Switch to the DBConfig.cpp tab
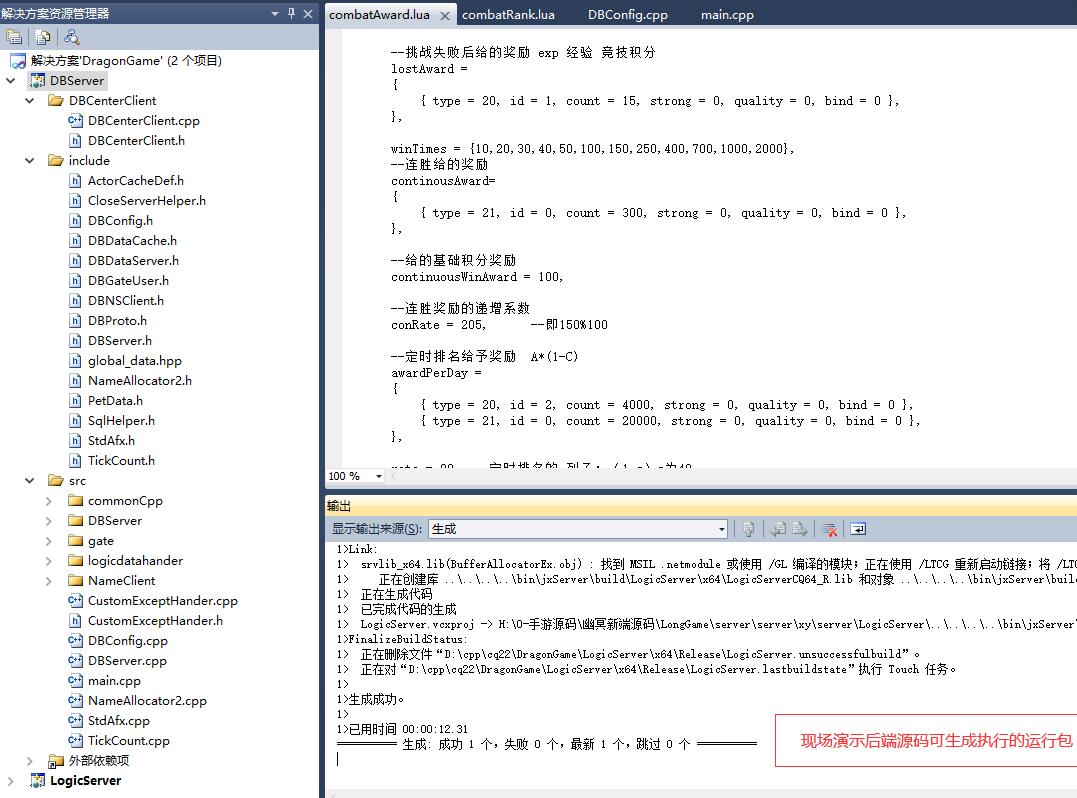This screenshot has width=1077, height=798. click(627, 15)
